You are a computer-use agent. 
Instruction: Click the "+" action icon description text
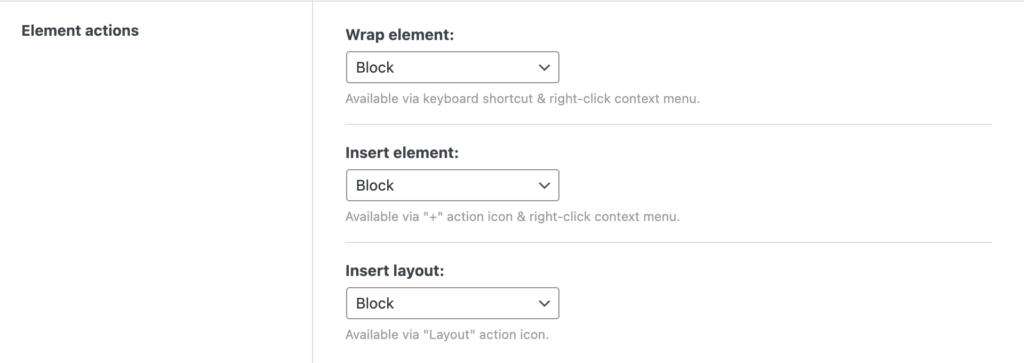click(x=513, y=217)
